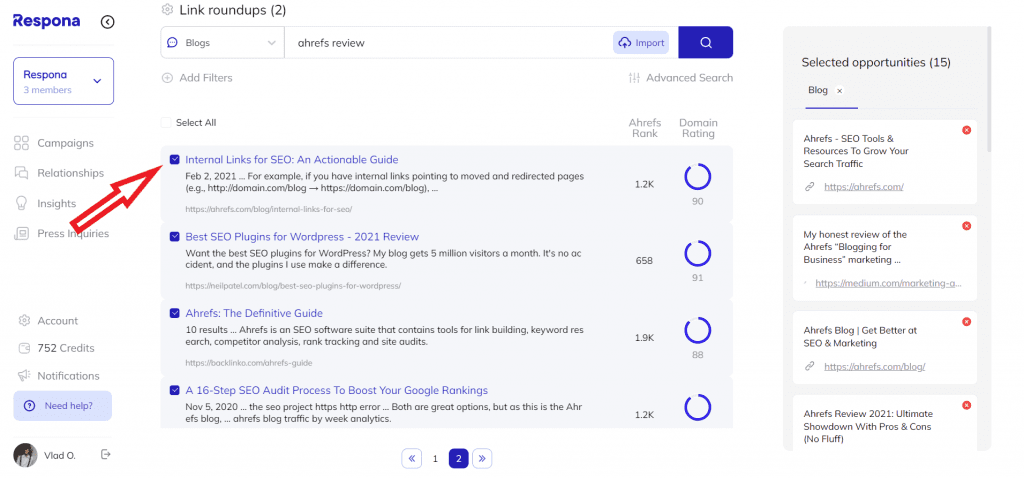Image resolution: width=1024 pixels, height=478 pixels.
Task: Click the Selected opportunities panel scrollbar
Action: [989, 88]
